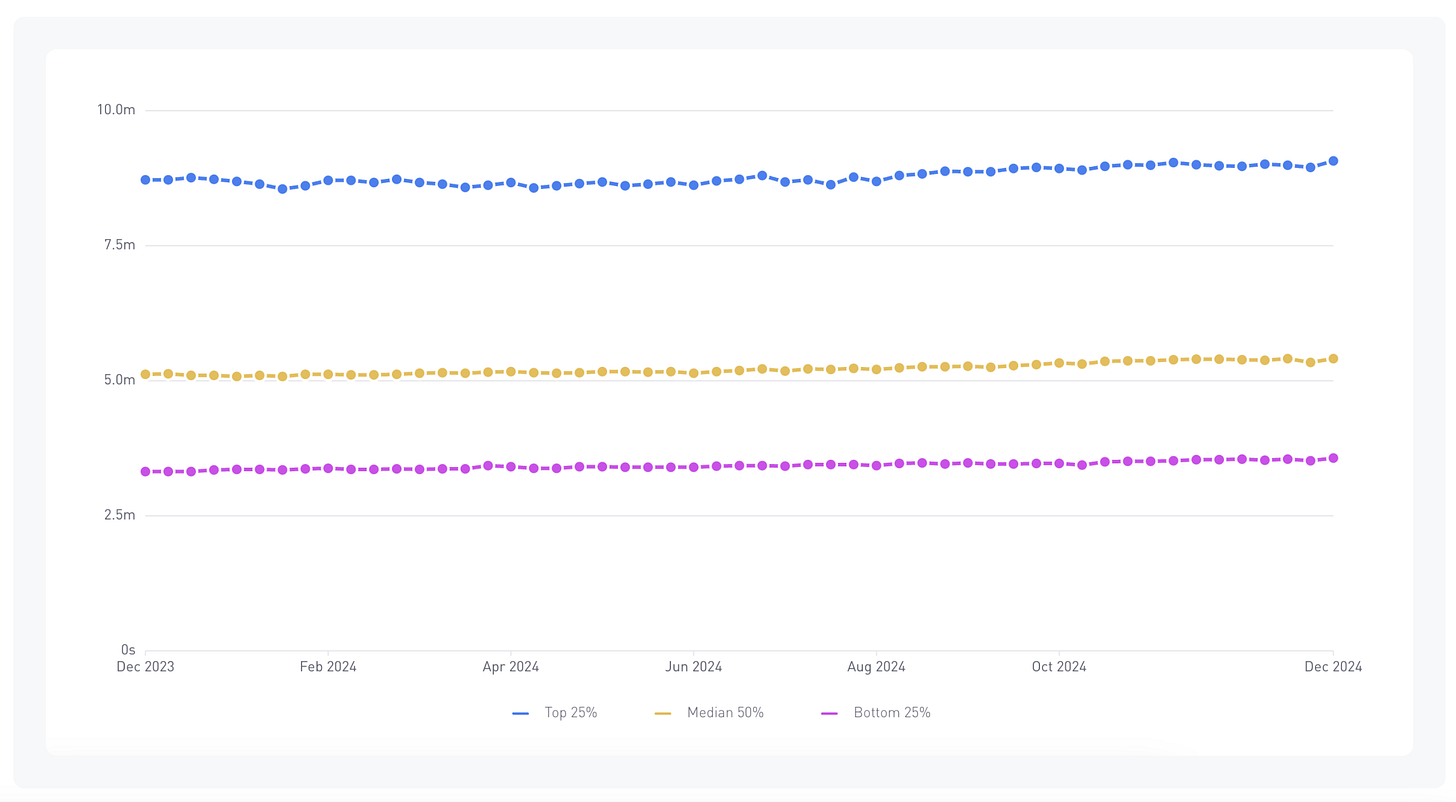Toggle the Top 25% legend series
Viewport: 1456px width, 802px height.
click(555, 713)
